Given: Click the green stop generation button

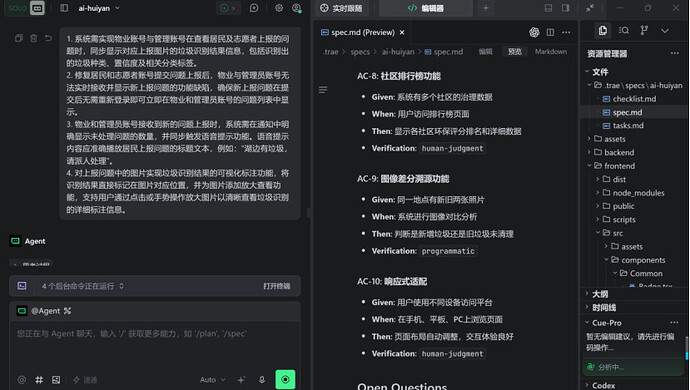Looking at the screenshot, I should point(285,379).
